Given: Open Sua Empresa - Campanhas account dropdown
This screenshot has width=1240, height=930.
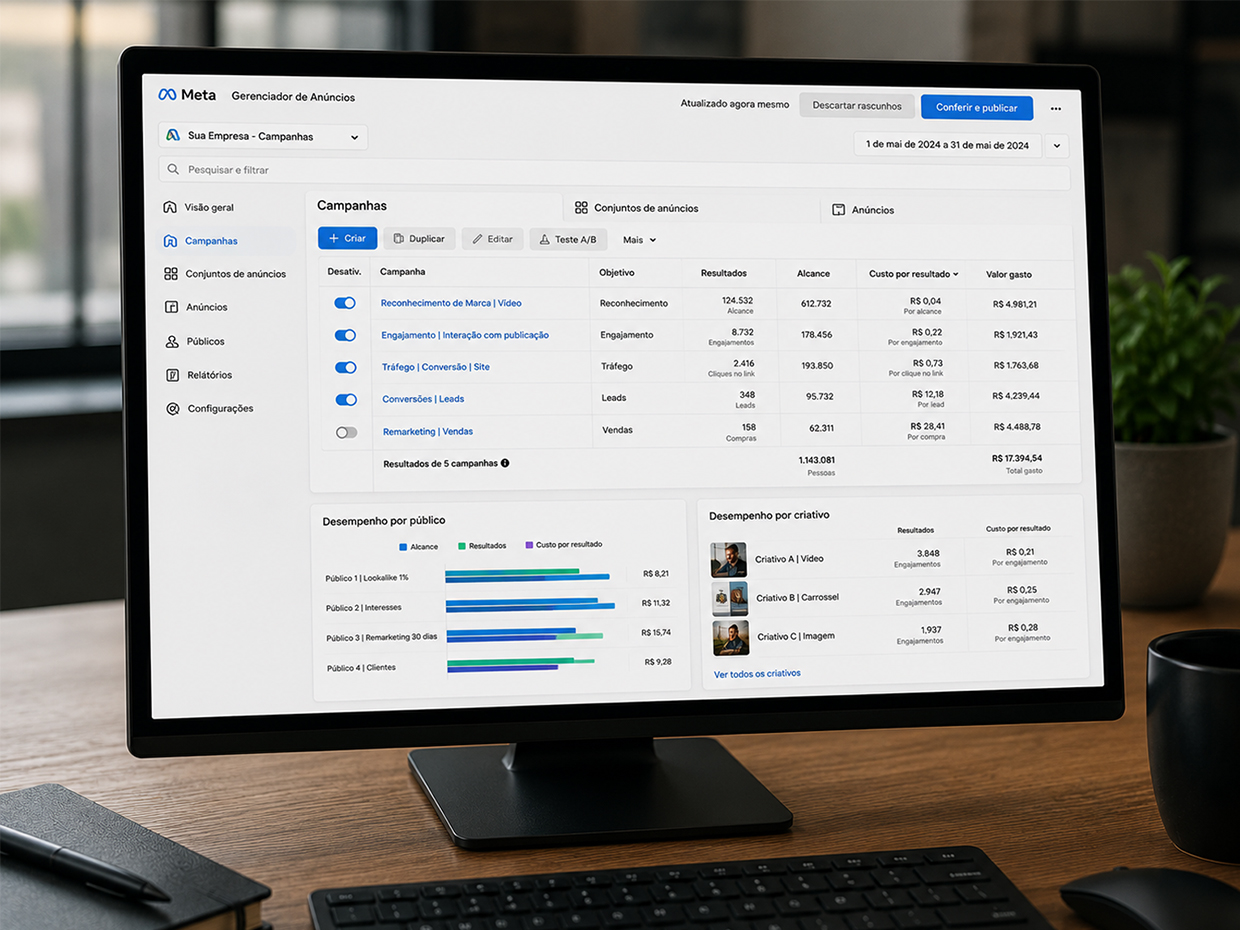Looking at the screenshot, I should (263, 136).
